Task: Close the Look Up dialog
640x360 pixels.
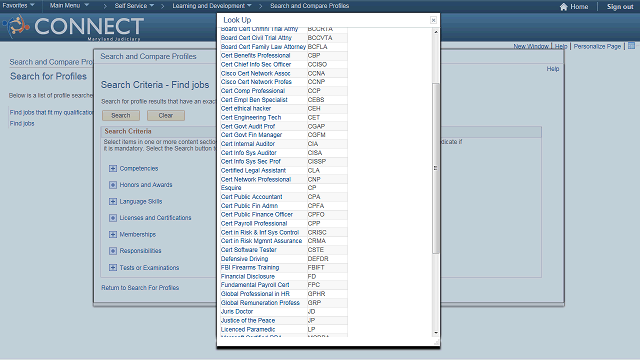Action: [x=433, y=20]
